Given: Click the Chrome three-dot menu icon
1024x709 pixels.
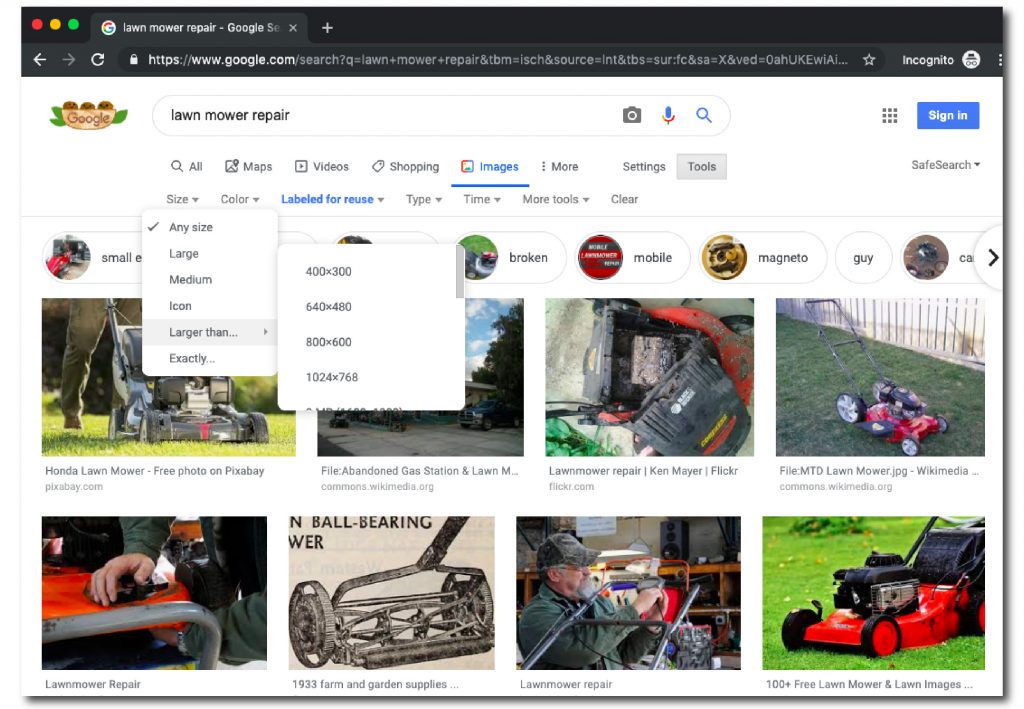Looking at the screenshot, I should 1000,59.
